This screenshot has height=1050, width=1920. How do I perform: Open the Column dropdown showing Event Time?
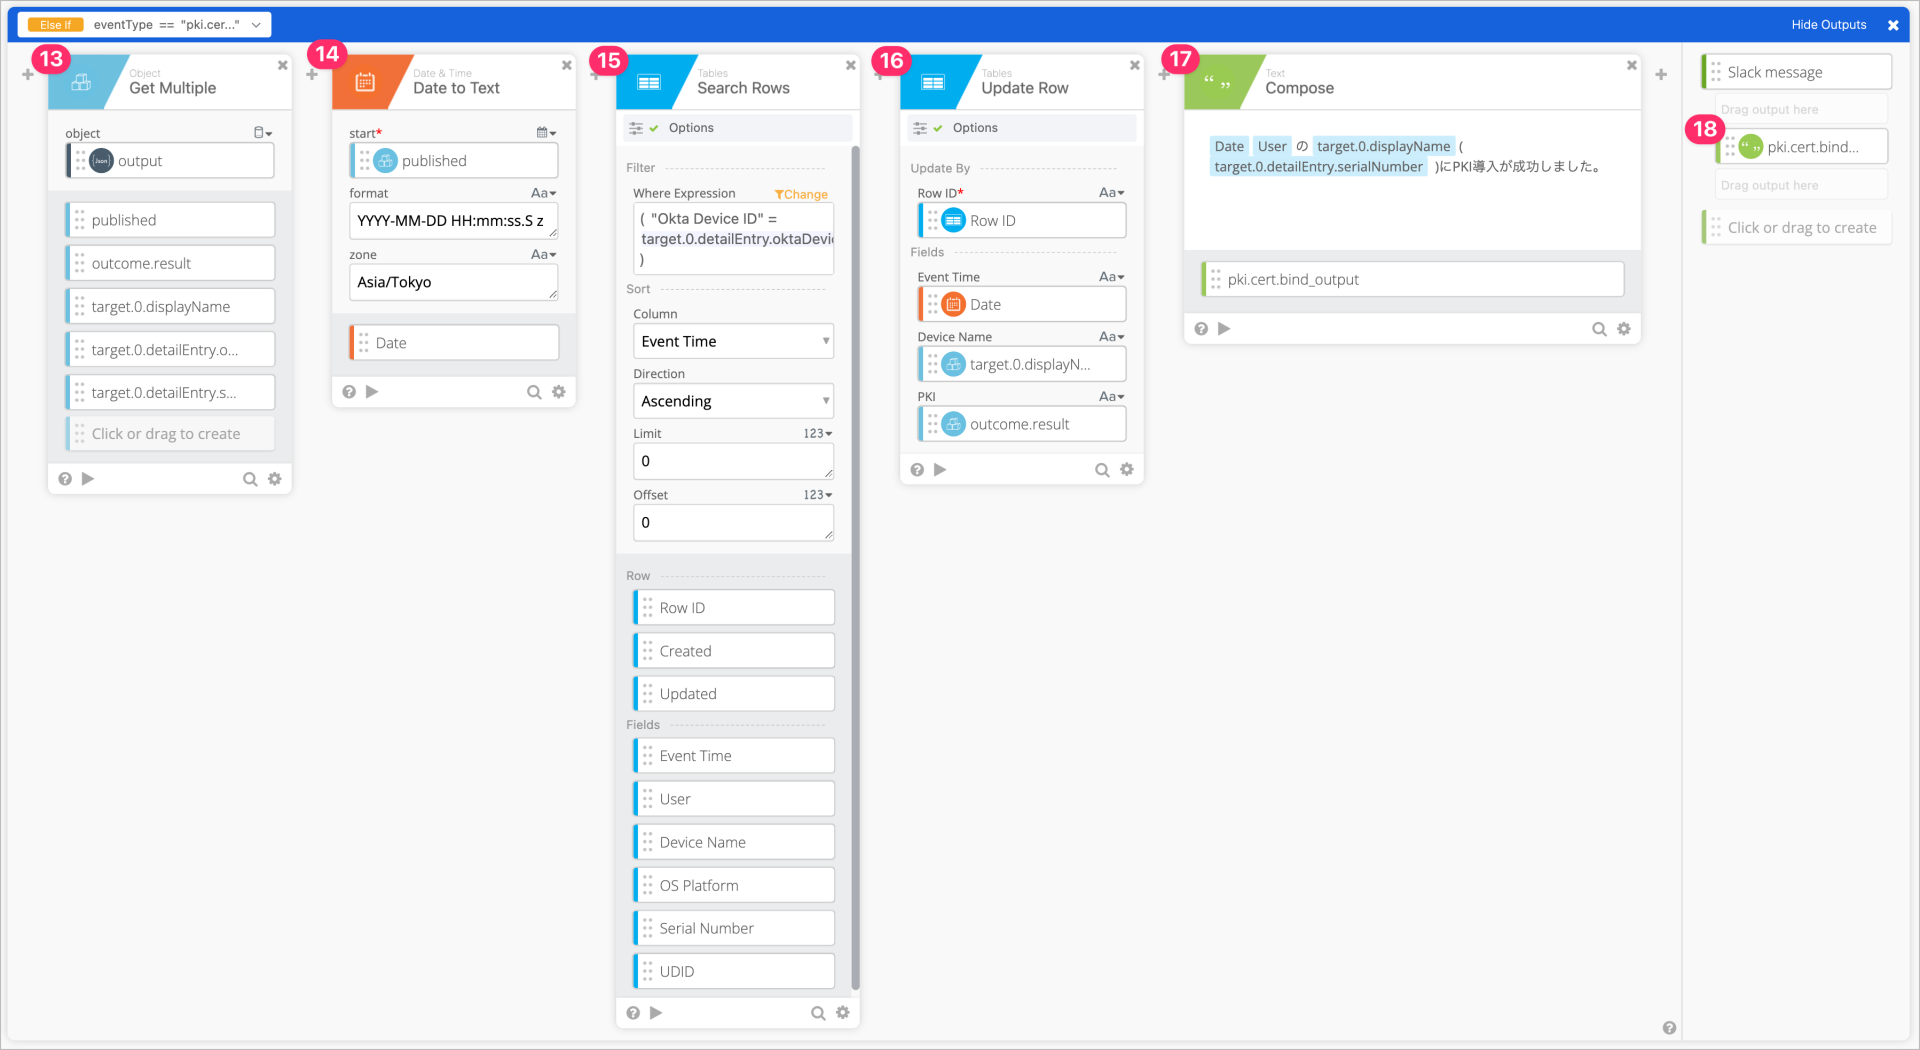[x=733, y=341]
